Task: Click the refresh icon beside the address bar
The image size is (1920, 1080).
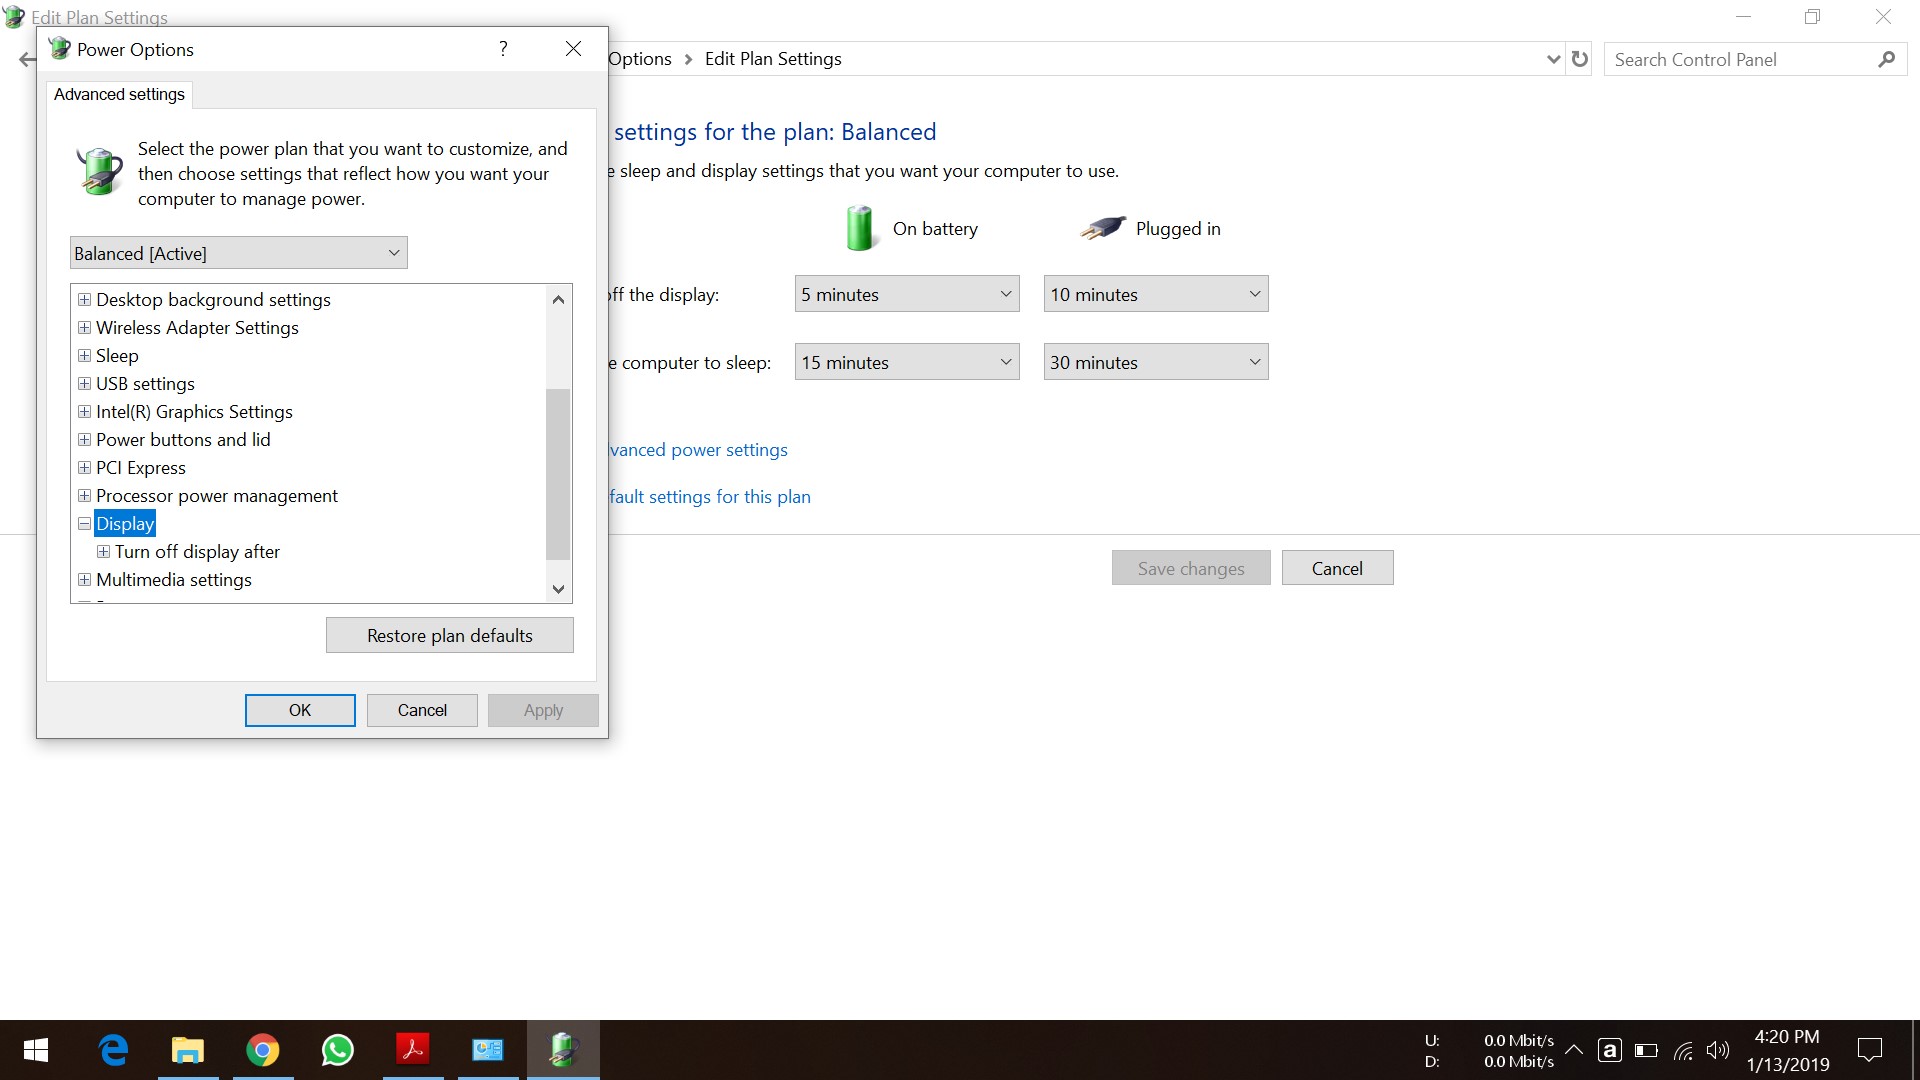Action: 1580,58
